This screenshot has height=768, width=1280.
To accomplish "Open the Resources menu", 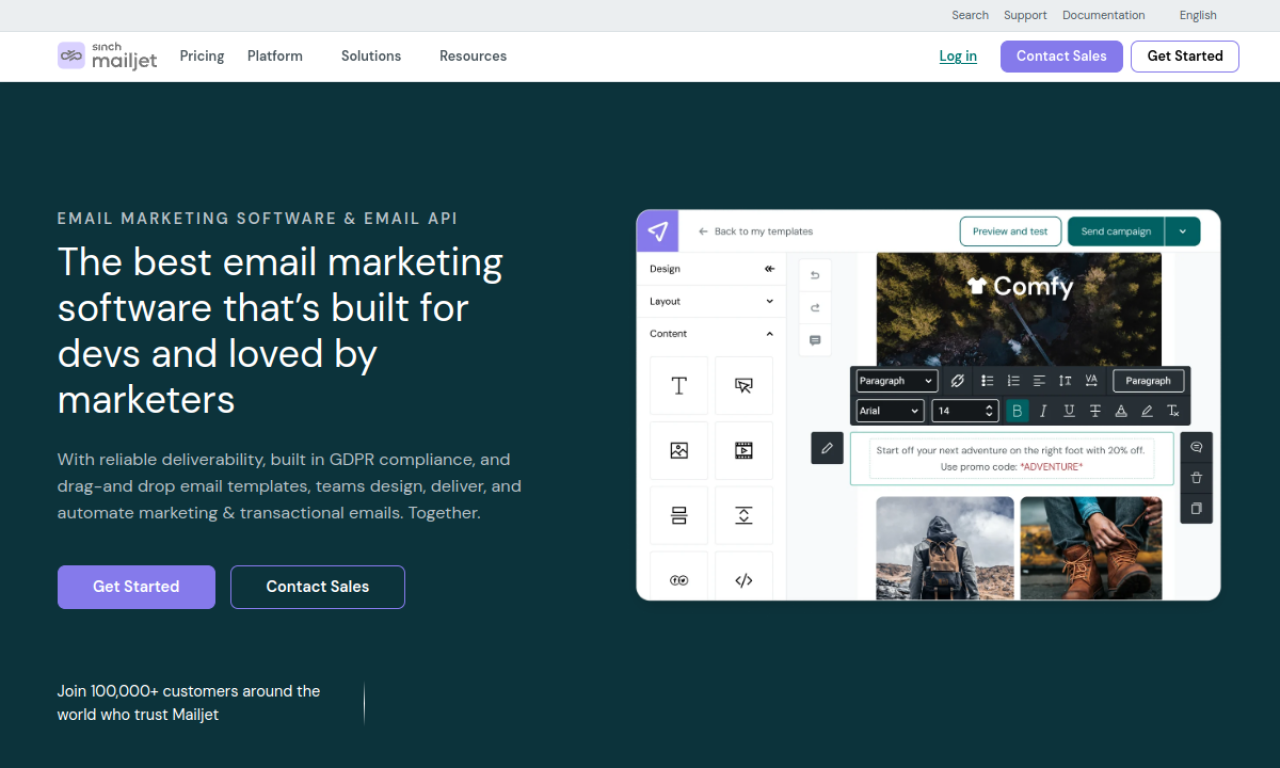I will coord(473,56).
